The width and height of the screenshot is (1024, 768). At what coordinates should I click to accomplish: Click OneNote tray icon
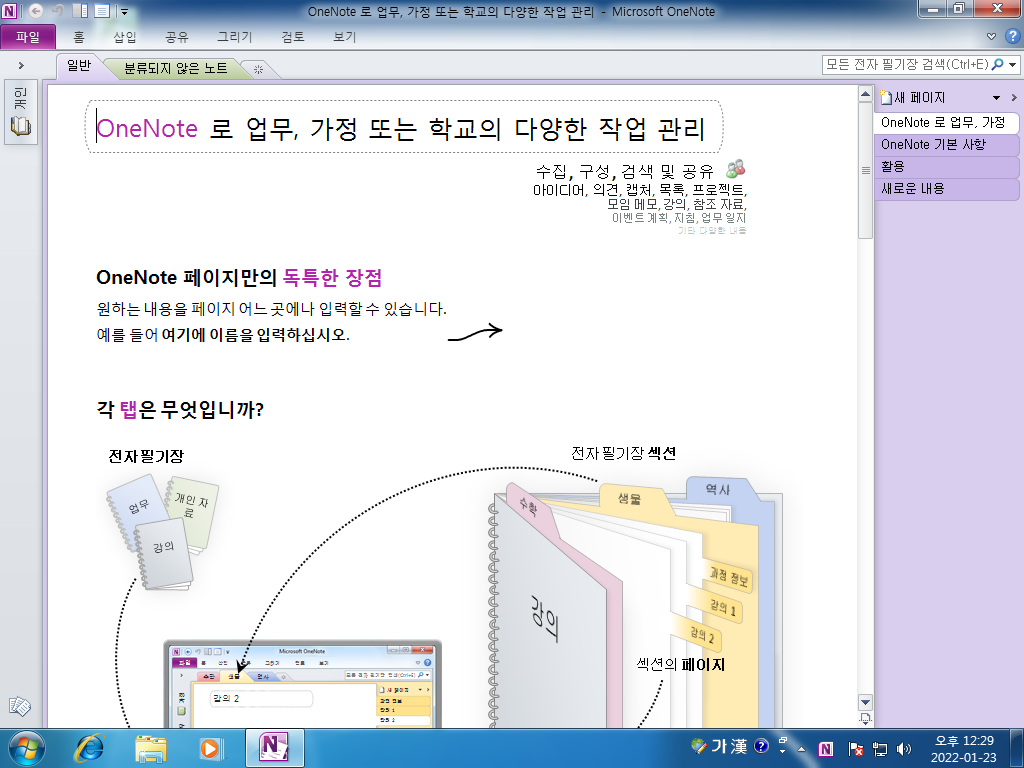[x=826, y=749]
